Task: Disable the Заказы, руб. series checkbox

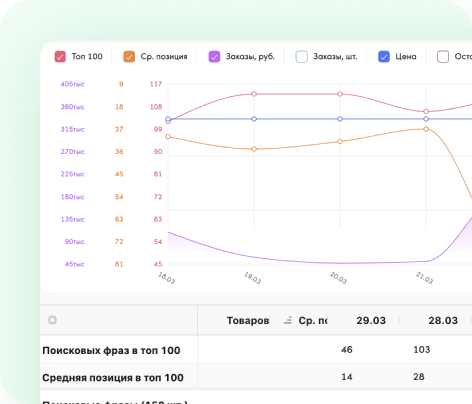Action: click(214, 57)
